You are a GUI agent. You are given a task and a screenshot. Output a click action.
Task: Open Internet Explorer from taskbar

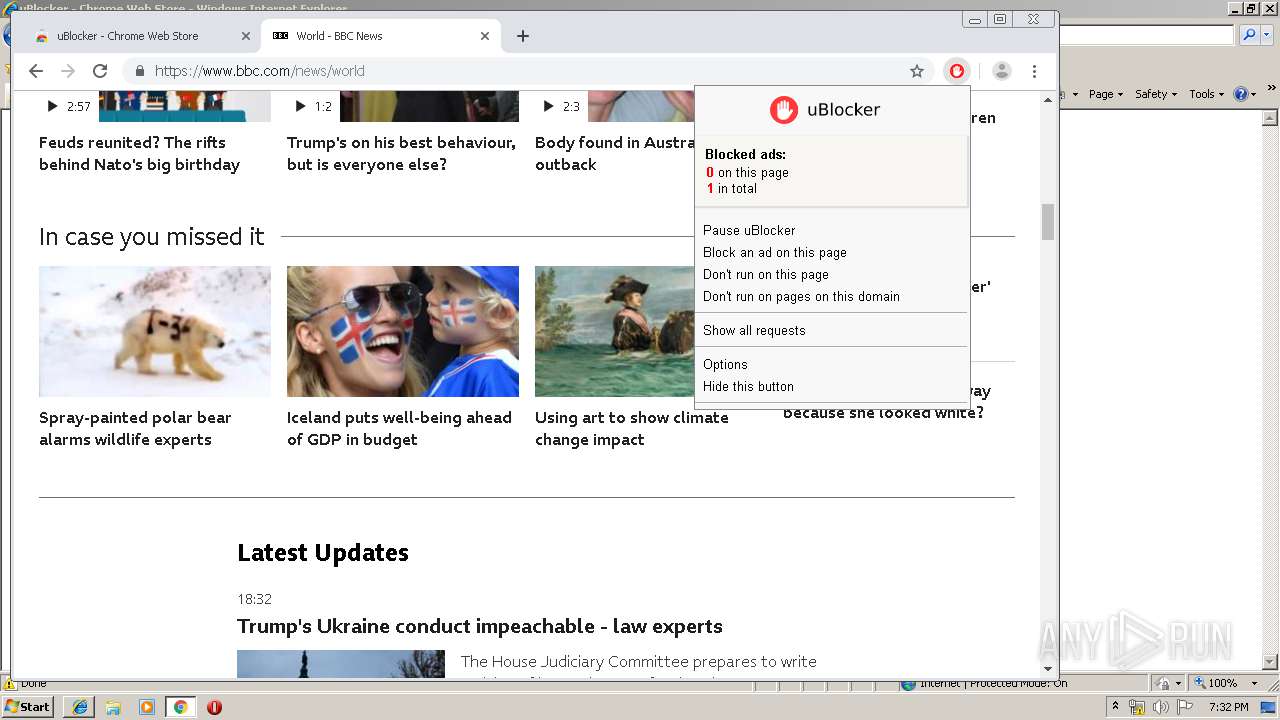click(79, 707)
